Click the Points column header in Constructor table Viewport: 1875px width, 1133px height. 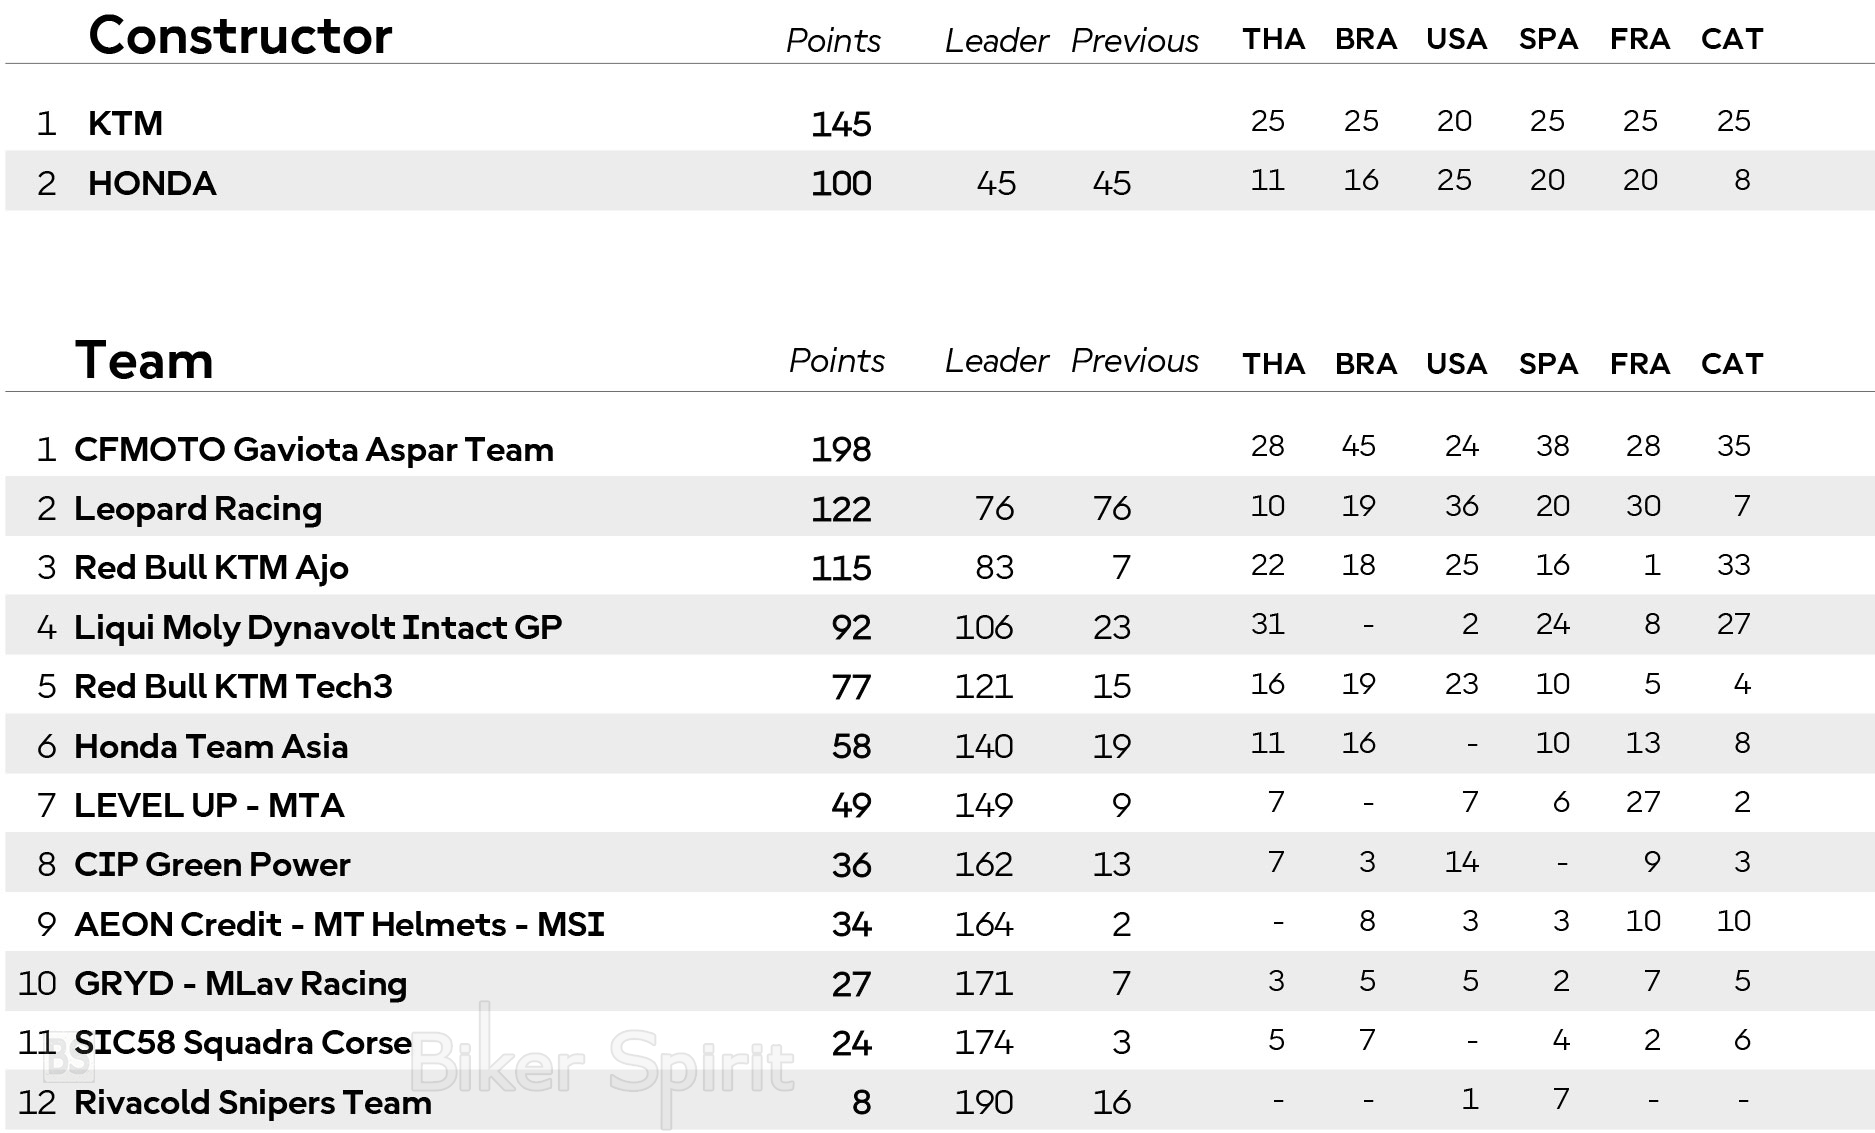(x=833, y=40)
